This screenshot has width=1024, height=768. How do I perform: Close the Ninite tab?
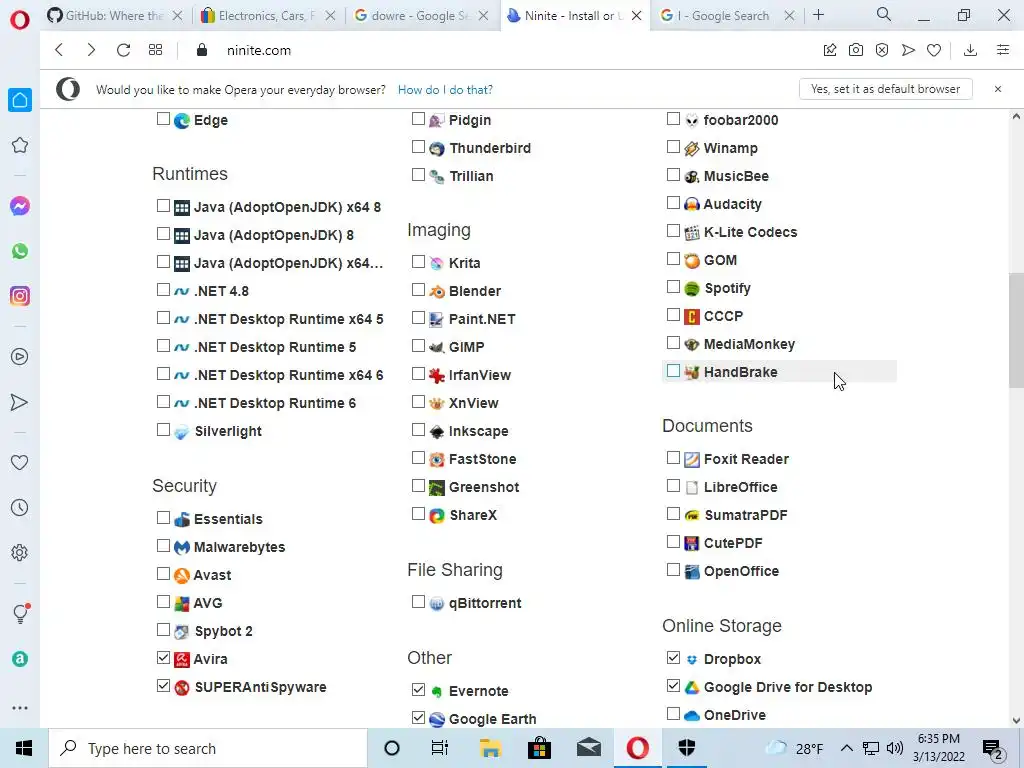pos(637,16)
